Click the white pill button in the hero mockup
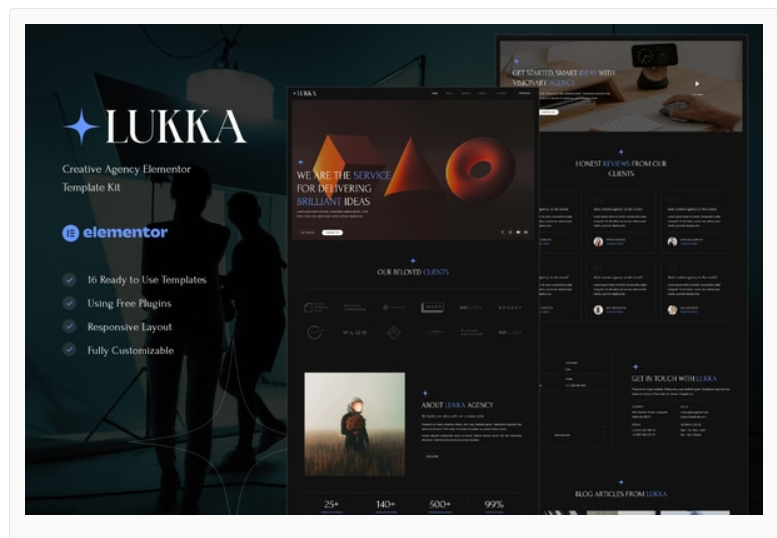 332,232
